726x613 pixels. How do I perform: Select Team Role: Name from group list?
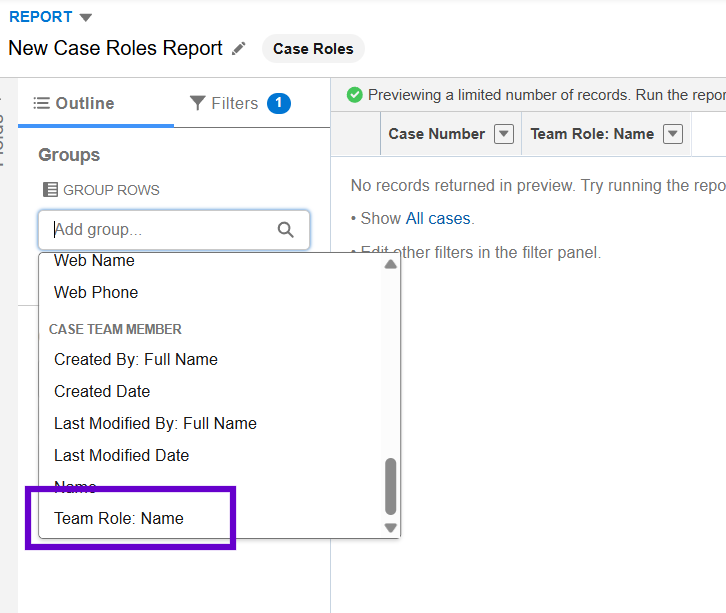tap(119, 518)
